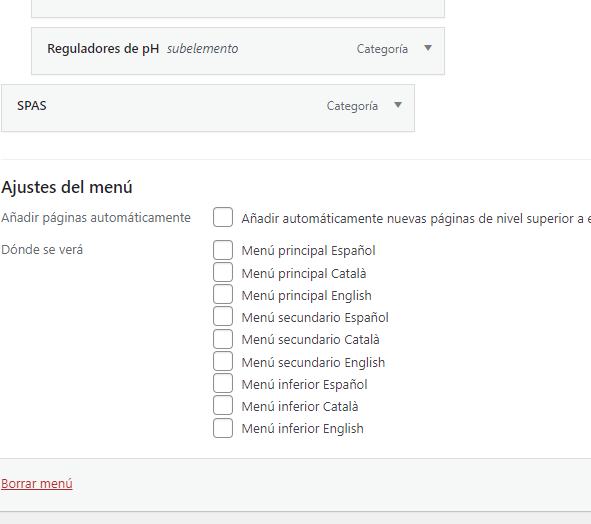Click the Menú inferior English label text
591x524 pixels.
click(x=302, y=429)
